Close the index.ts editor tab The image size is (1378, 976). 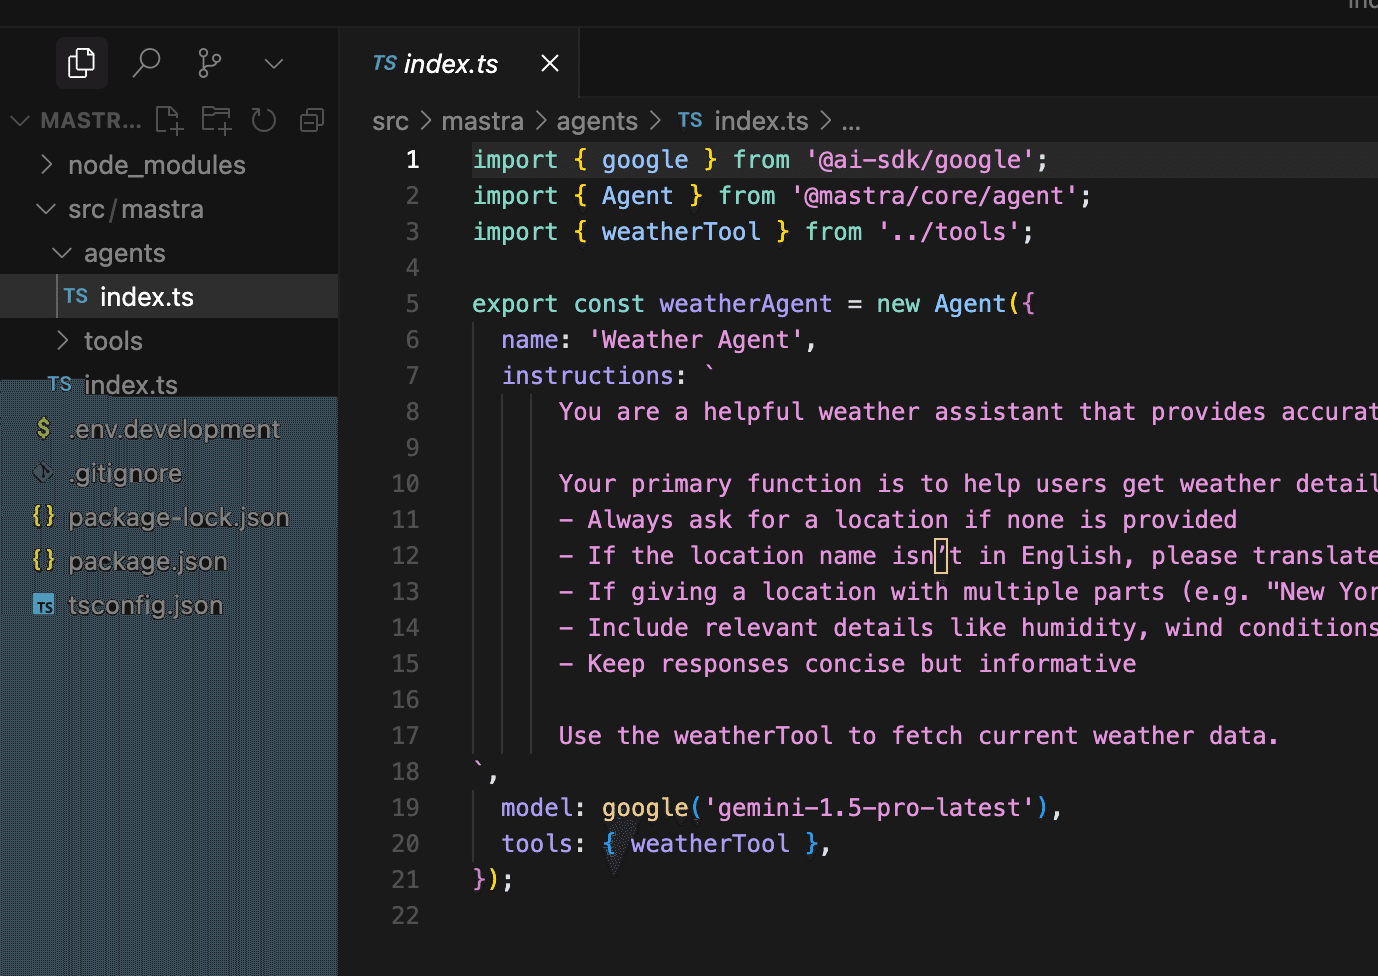(550, 64)
